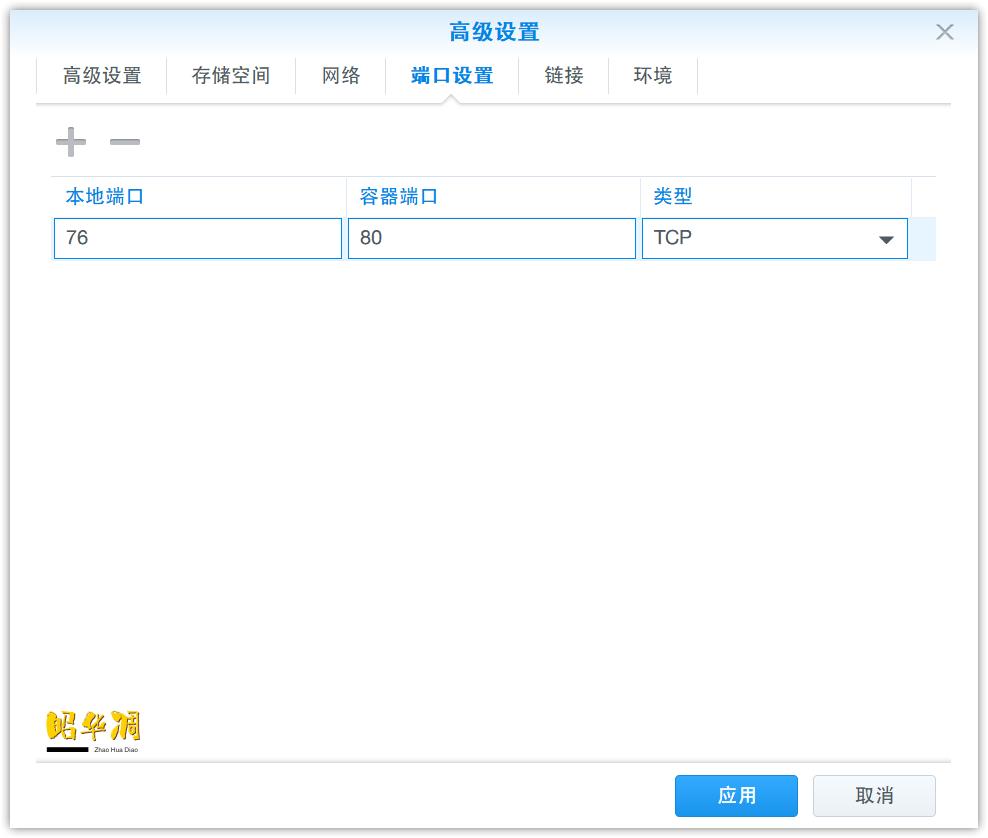Open the 链接 tab
The width and height of the screenshot is (988, 838).
point(562,75)
